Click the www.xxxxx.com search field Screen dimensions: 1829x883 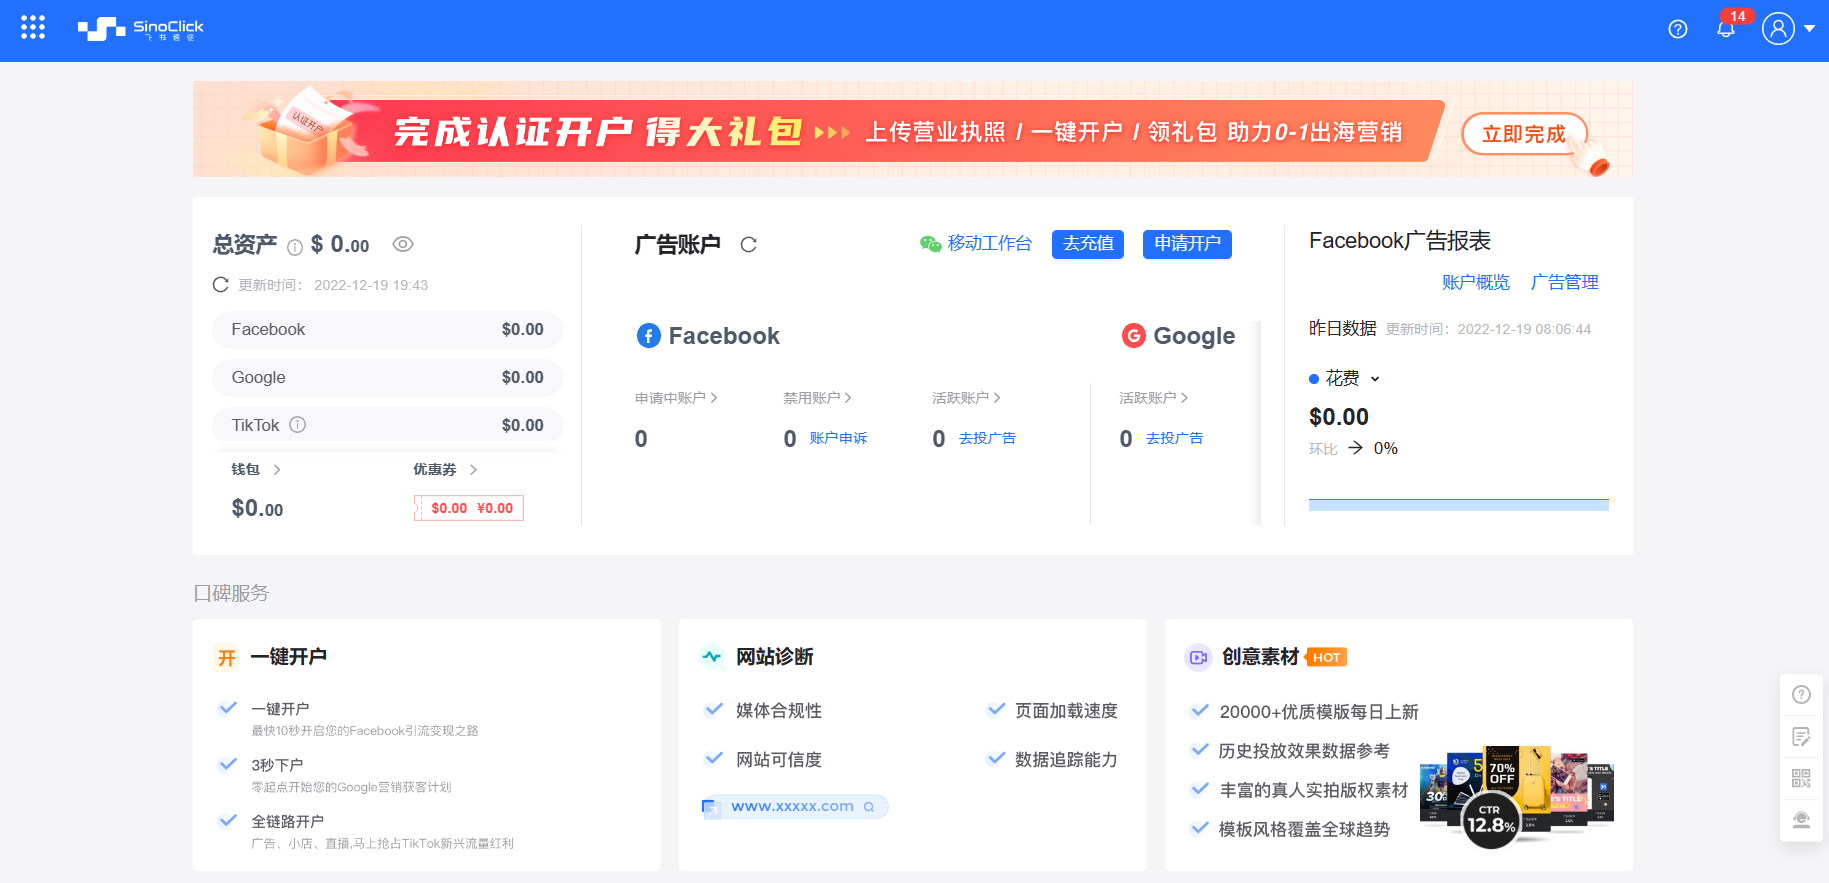pos(795,807)
